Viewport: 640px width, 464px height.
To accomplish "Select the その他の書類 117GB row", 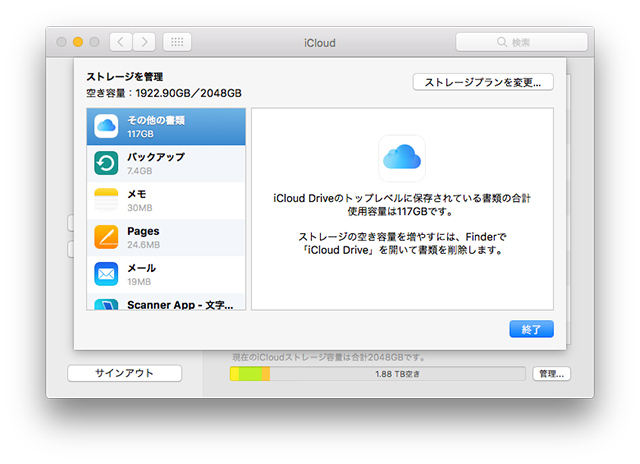I will point(166,127).
